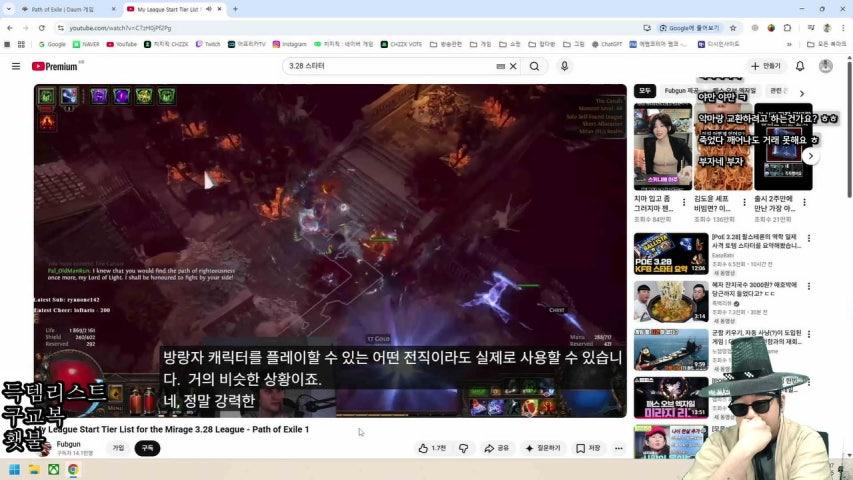Click the 가입 join button

click(x=118, y=448)
